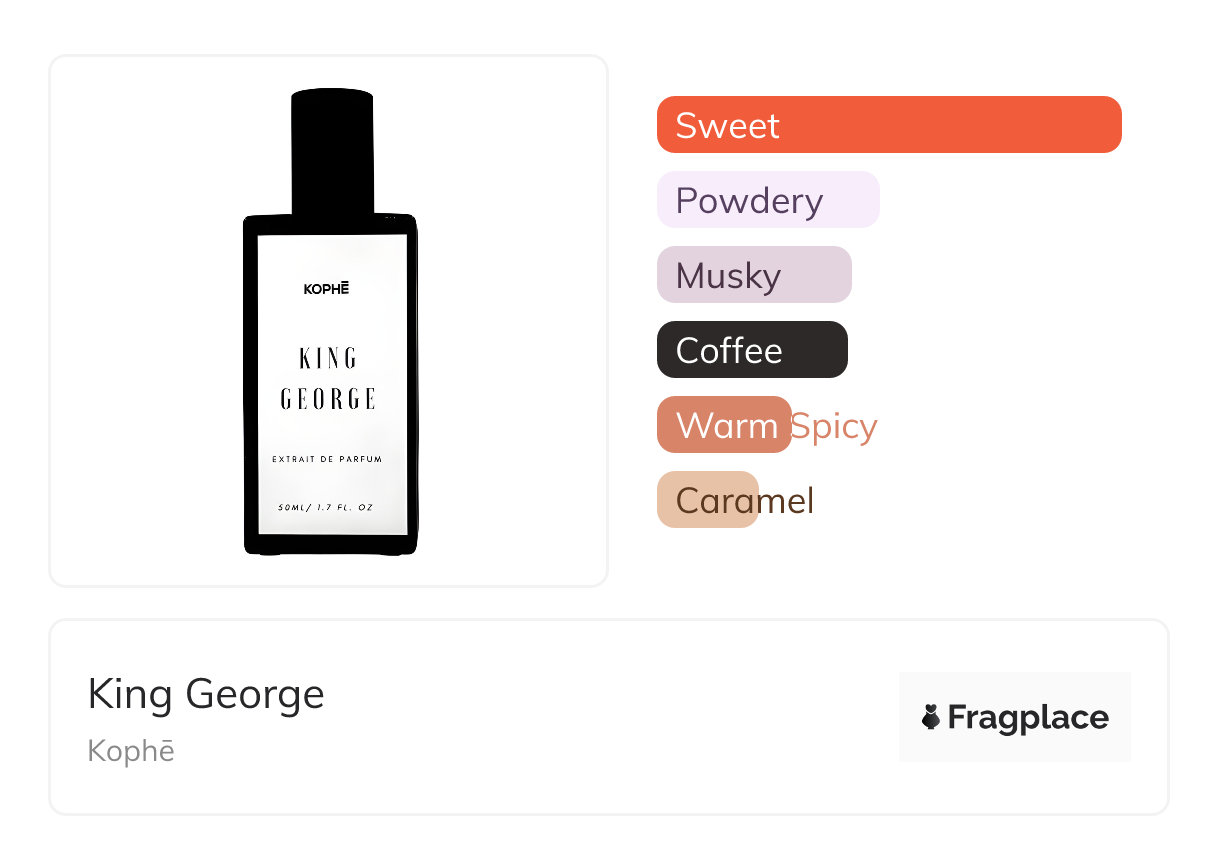Viewport: 1218px width, 864px height.
Task: Select the Caramel accord bar
Action: point(708,500)
